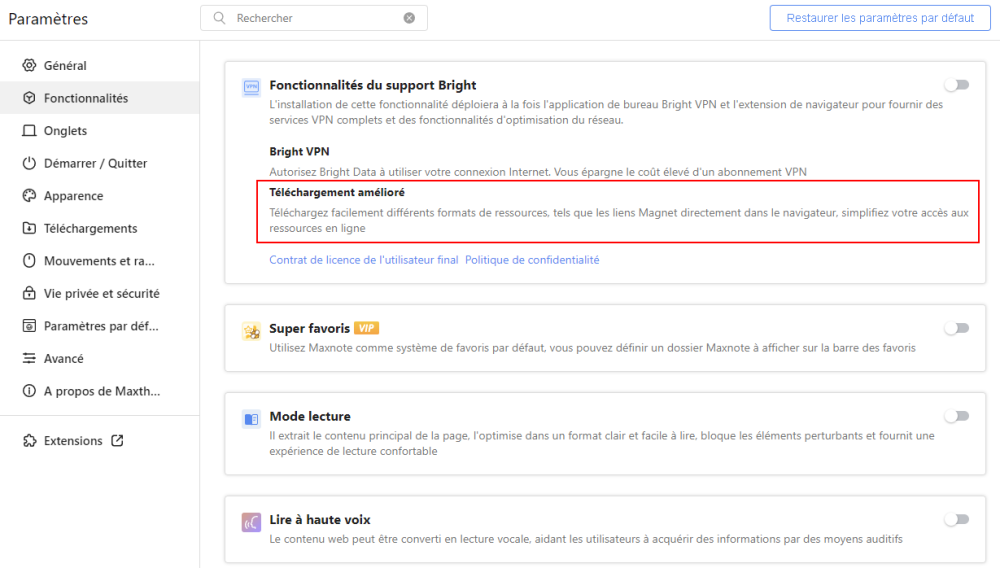Click in the Rechercher search field
Image resolution: width=1000 pixels, height=568 pixels.
tap(315, 18)
